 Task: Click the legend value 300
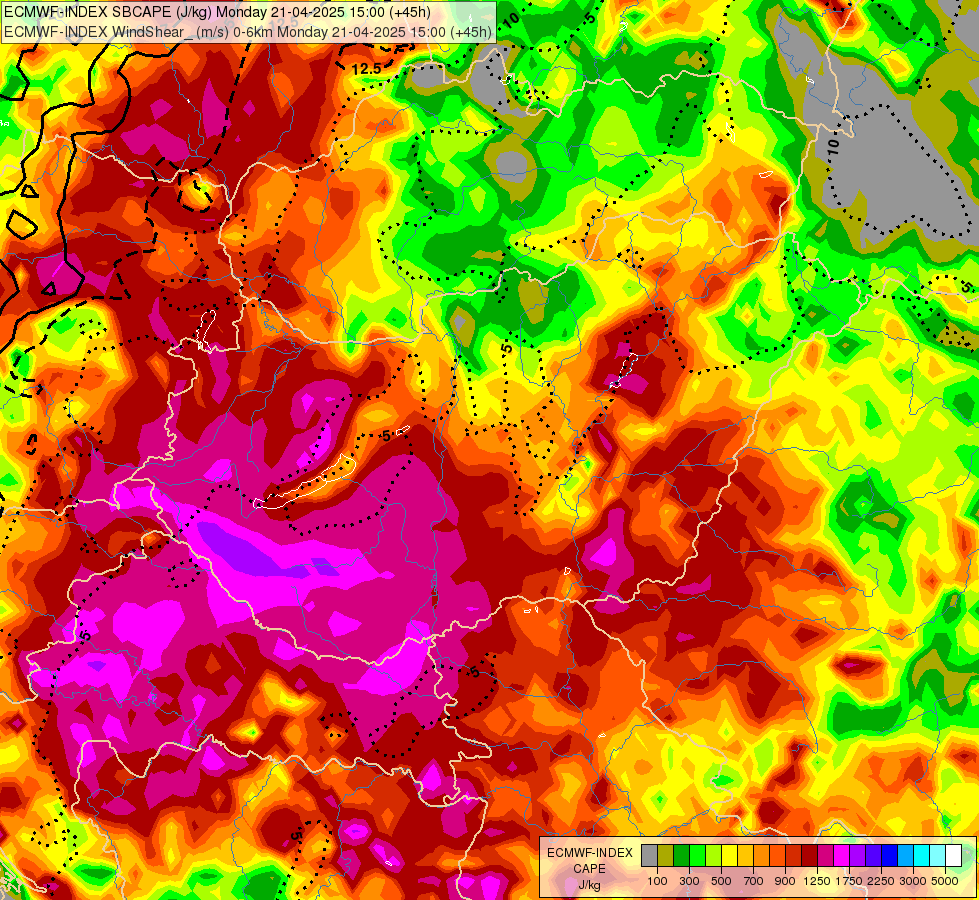[x=689, y=881]
